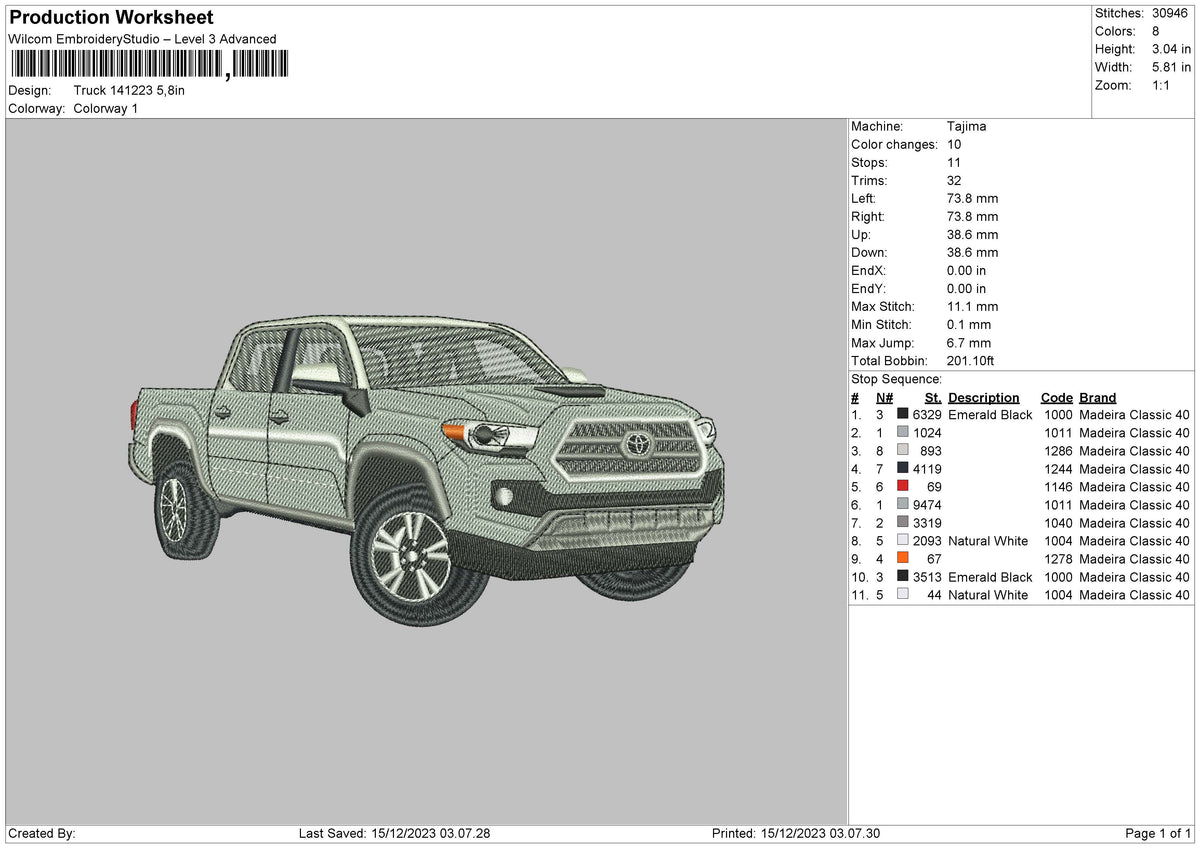Click the Trims value "32"

point(954,181)
